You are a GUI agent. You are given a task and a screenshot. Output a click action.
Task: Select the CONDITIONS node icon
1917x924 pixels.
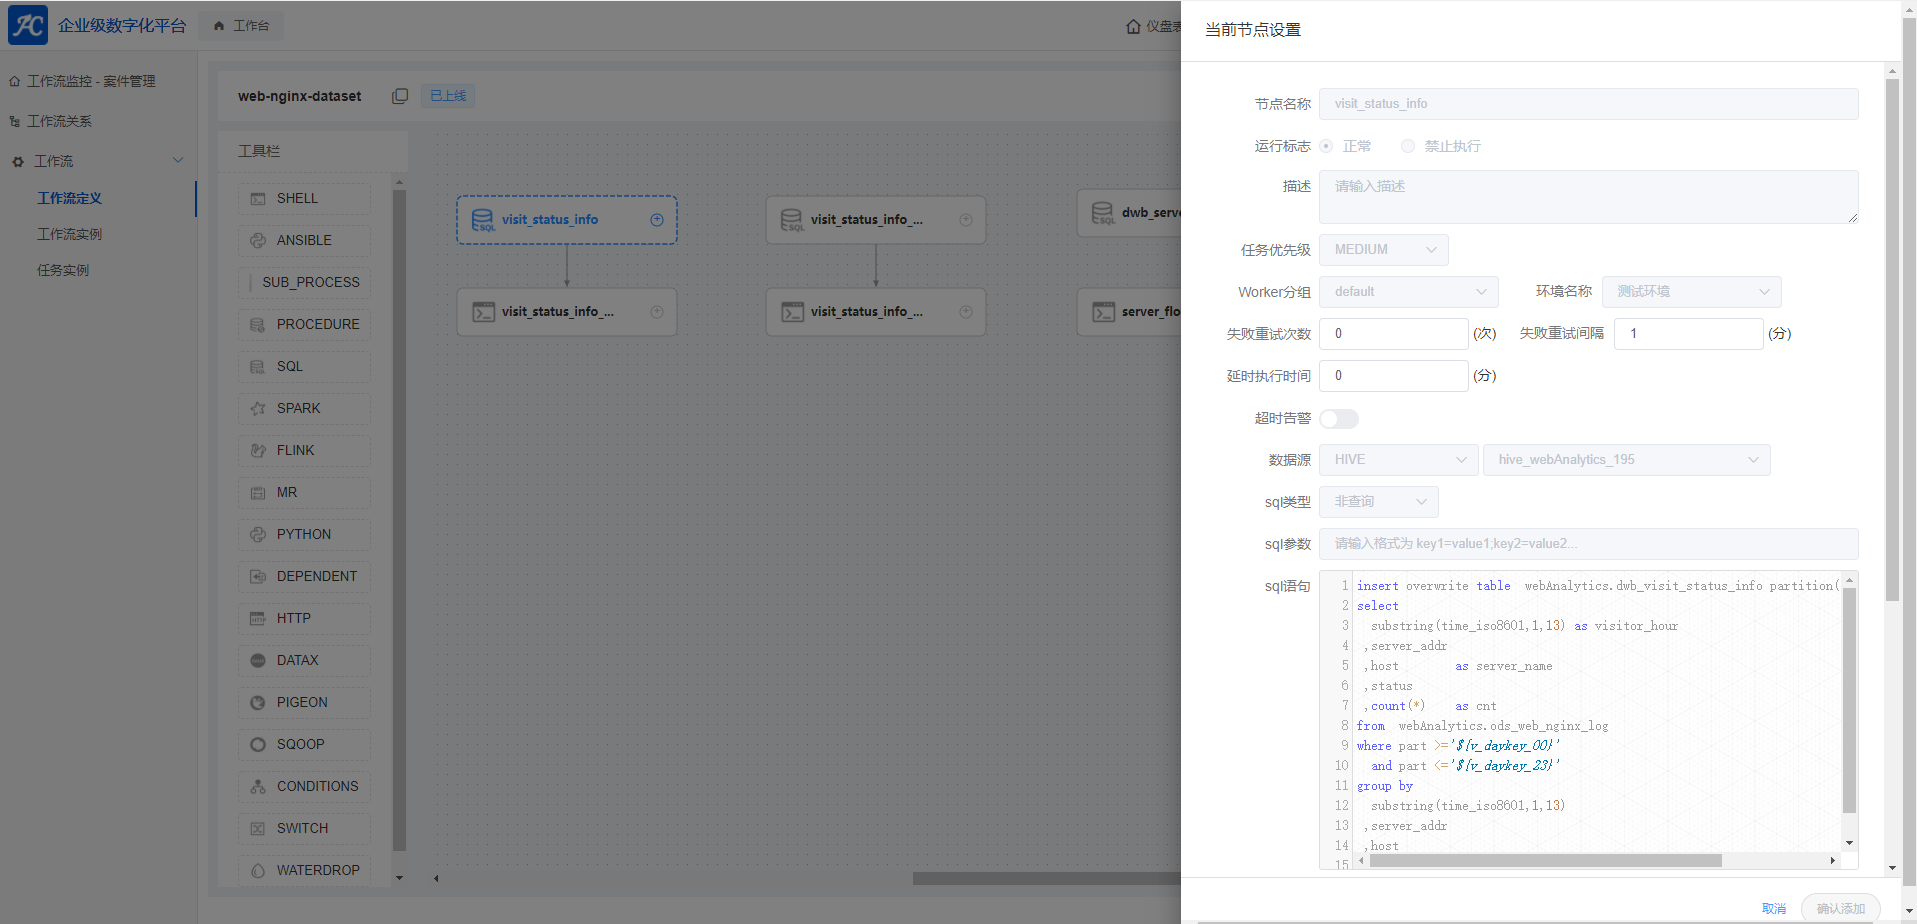pos(258,787)
